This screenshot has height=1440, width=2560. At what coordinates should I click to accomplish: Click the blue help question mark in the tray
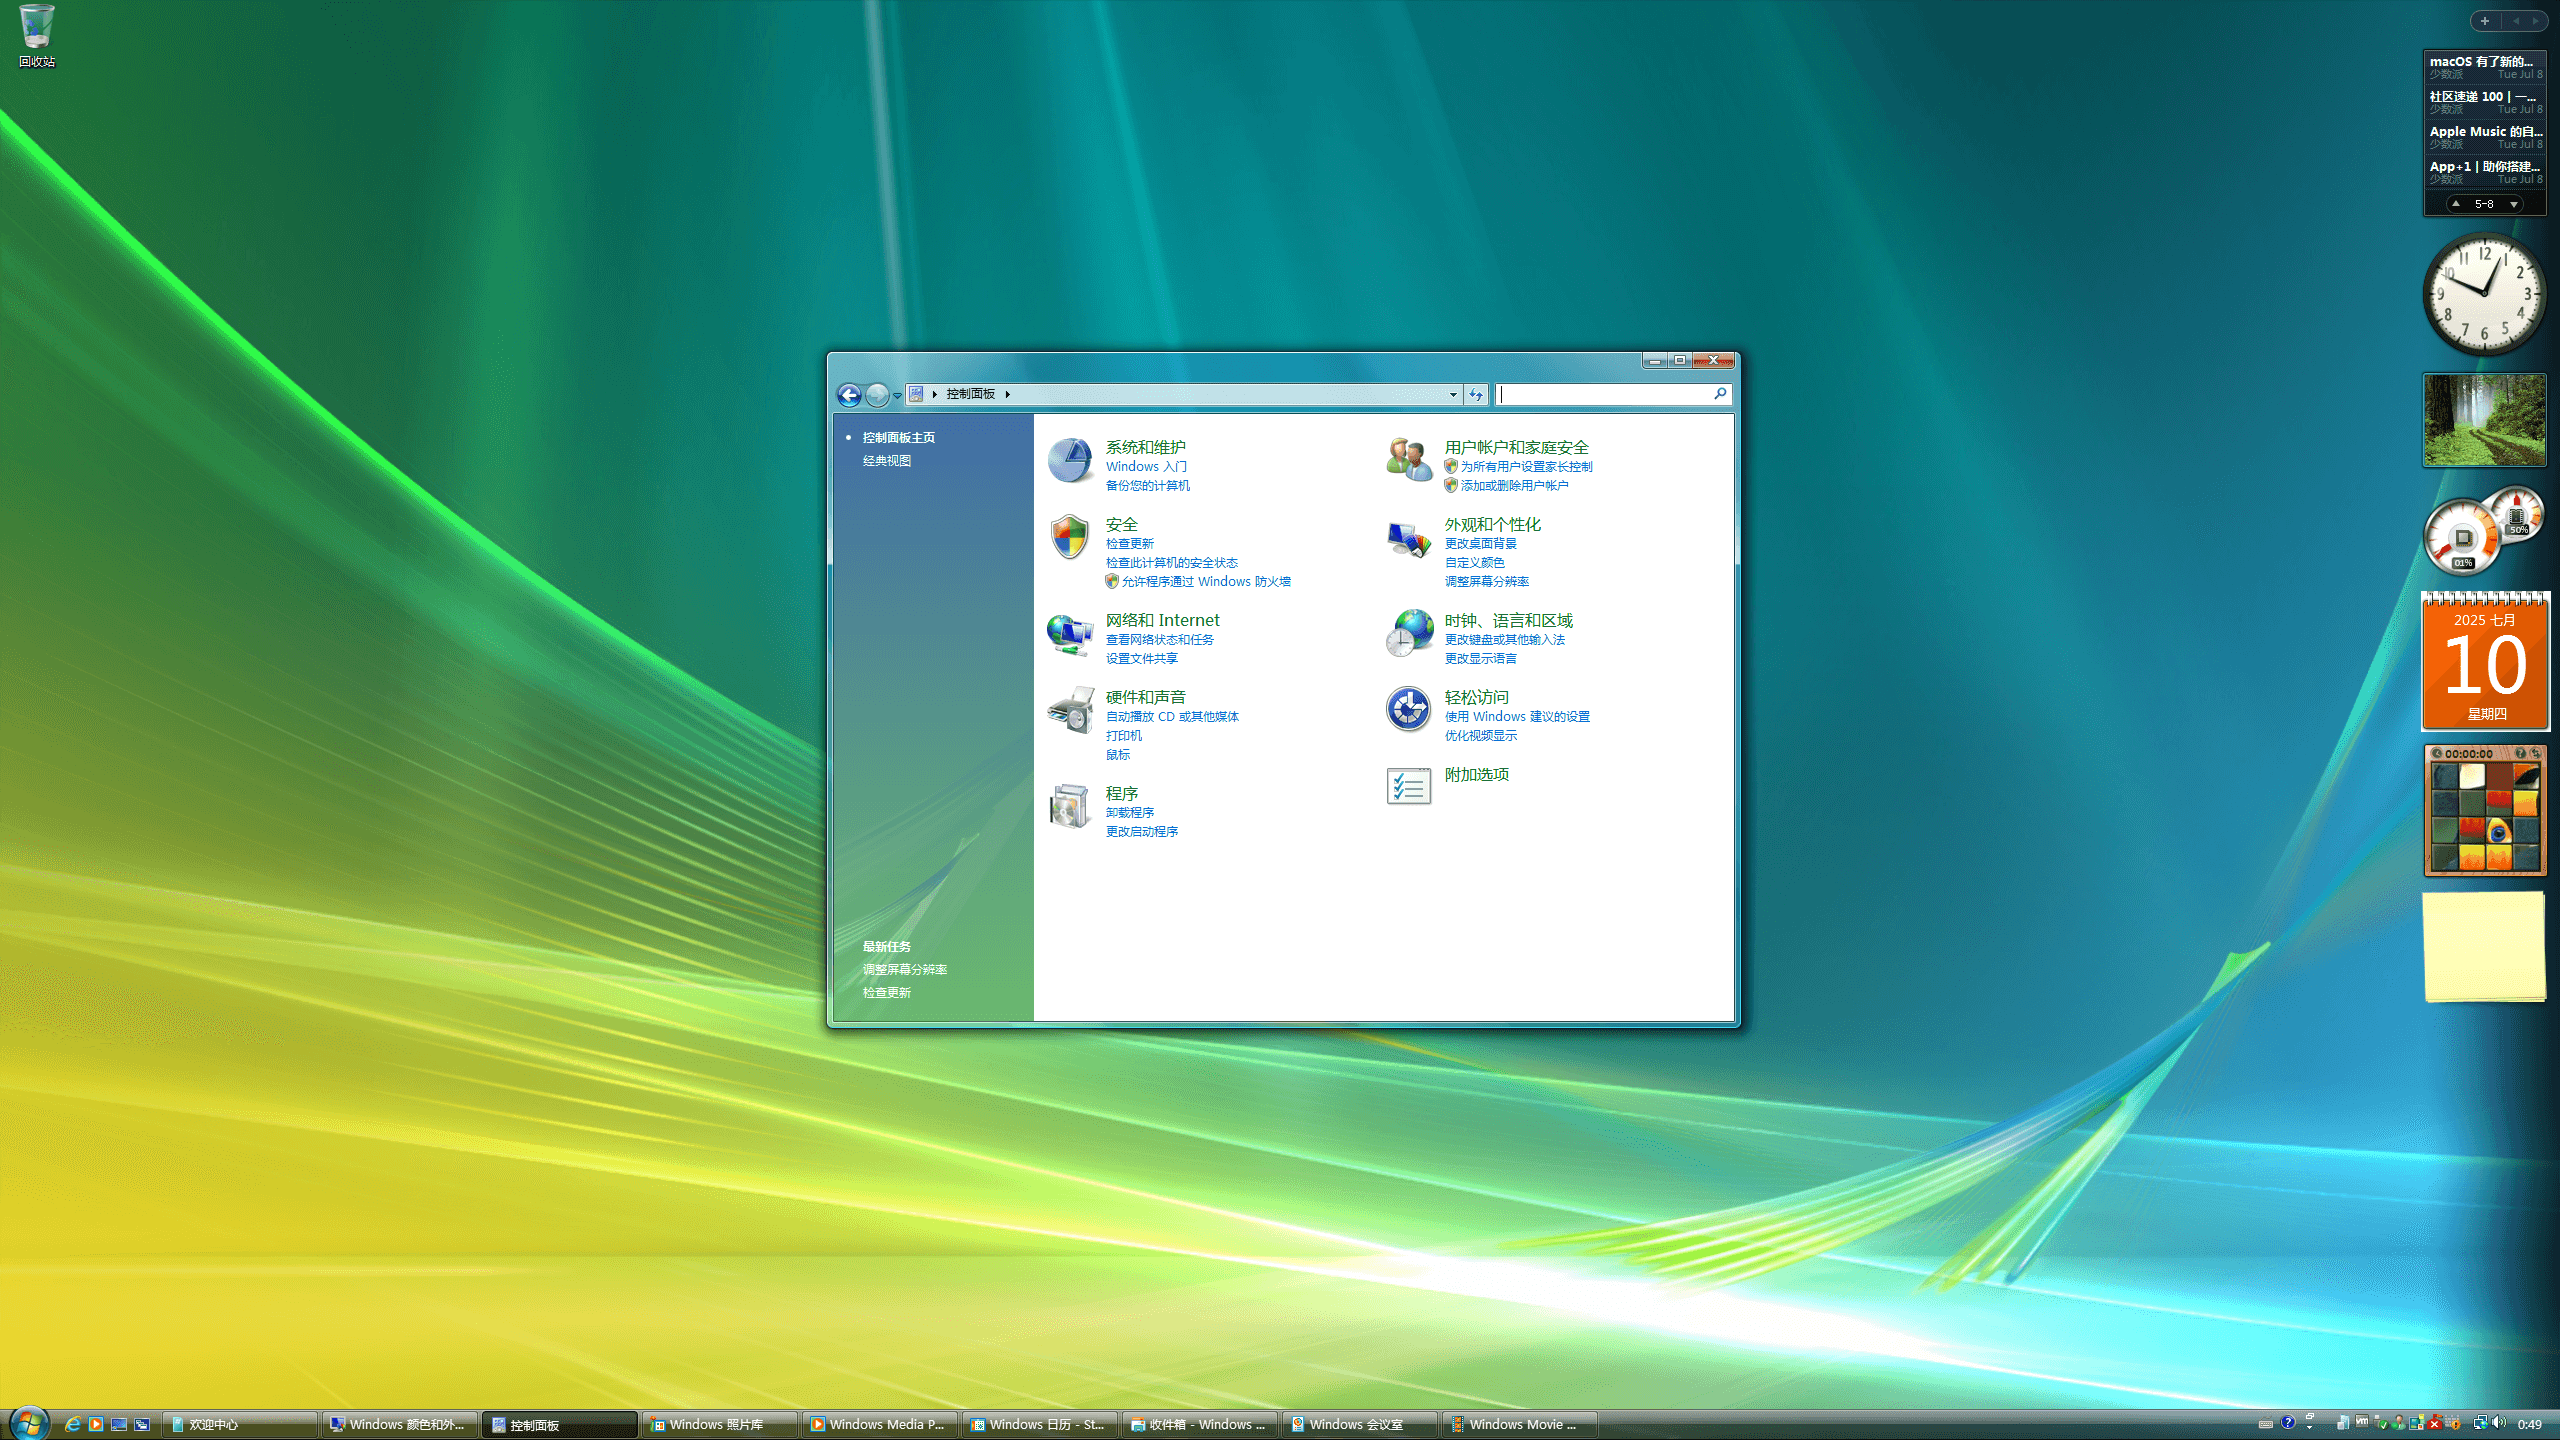click(2288, 1423)
